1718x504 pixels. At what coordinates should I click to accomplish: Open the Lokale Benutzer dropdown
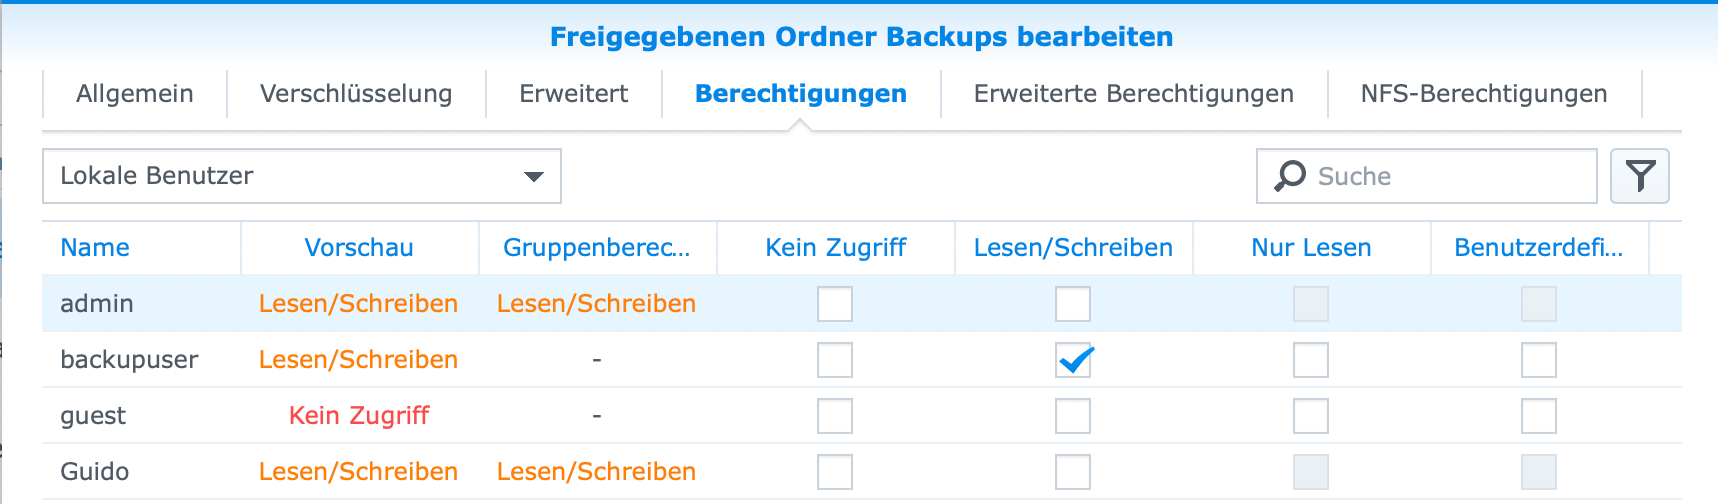301,176
